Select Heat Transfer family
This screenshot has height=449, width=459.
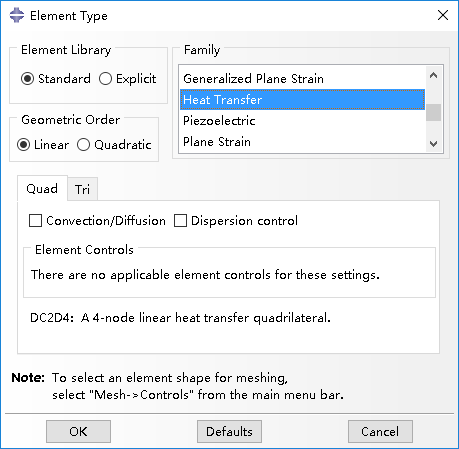click(x=302, y=99)
